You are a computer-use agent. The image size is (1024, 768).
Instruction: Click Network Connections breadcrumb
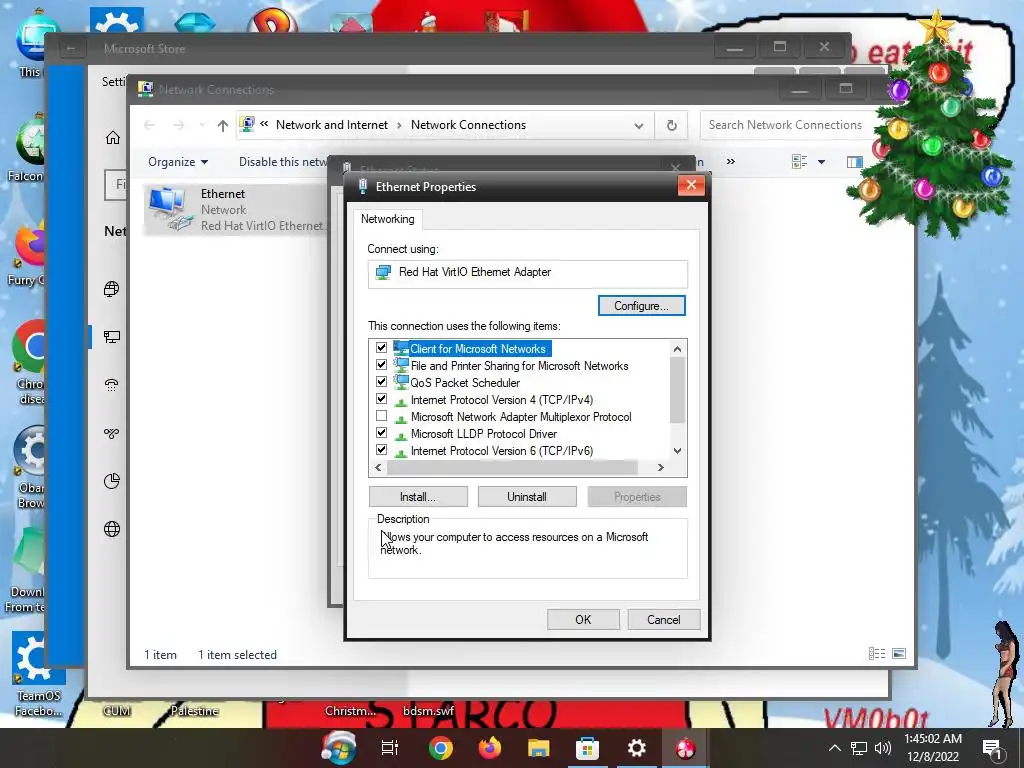pyautogui.click(x=468, y=125)
